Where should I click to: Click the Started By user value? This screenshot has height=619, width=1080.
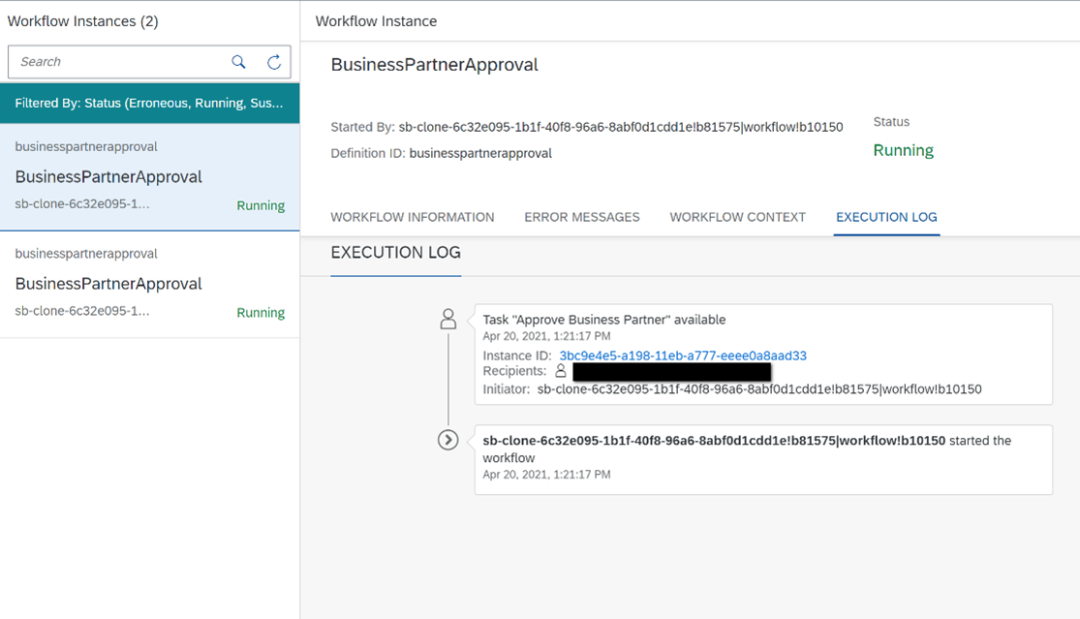coord(621,127)
